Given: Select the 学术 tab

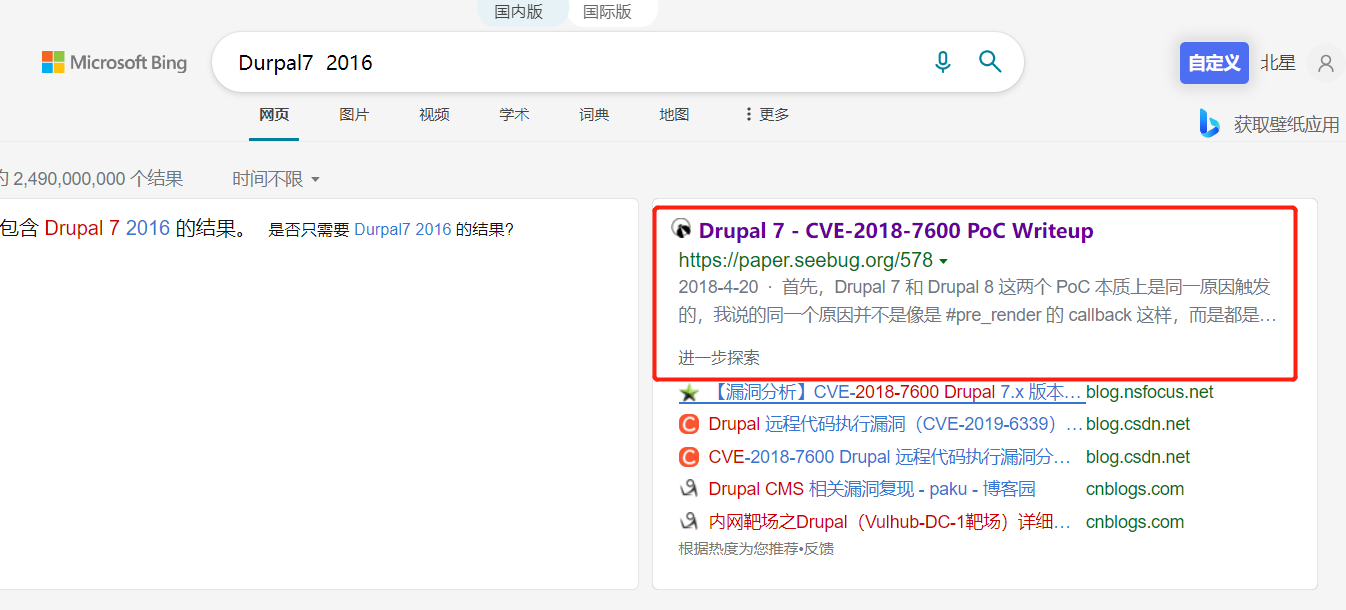Looking at the screenshot, I should pos(514,115).
